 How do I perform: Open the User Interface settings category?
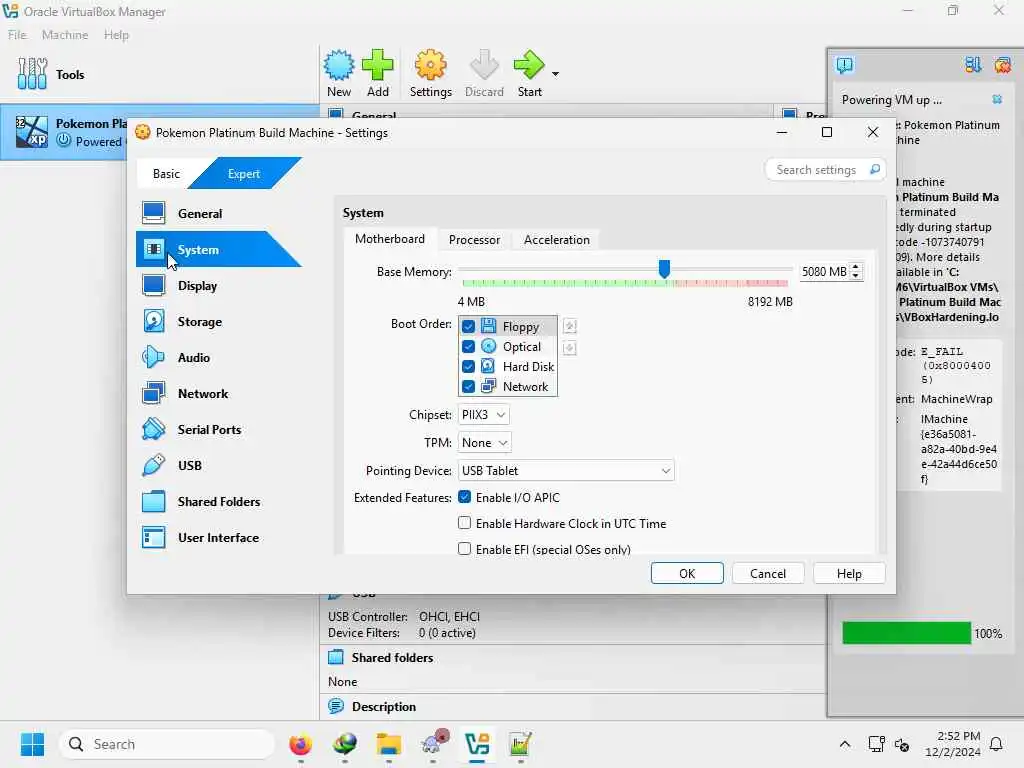(x=218, y=537)
